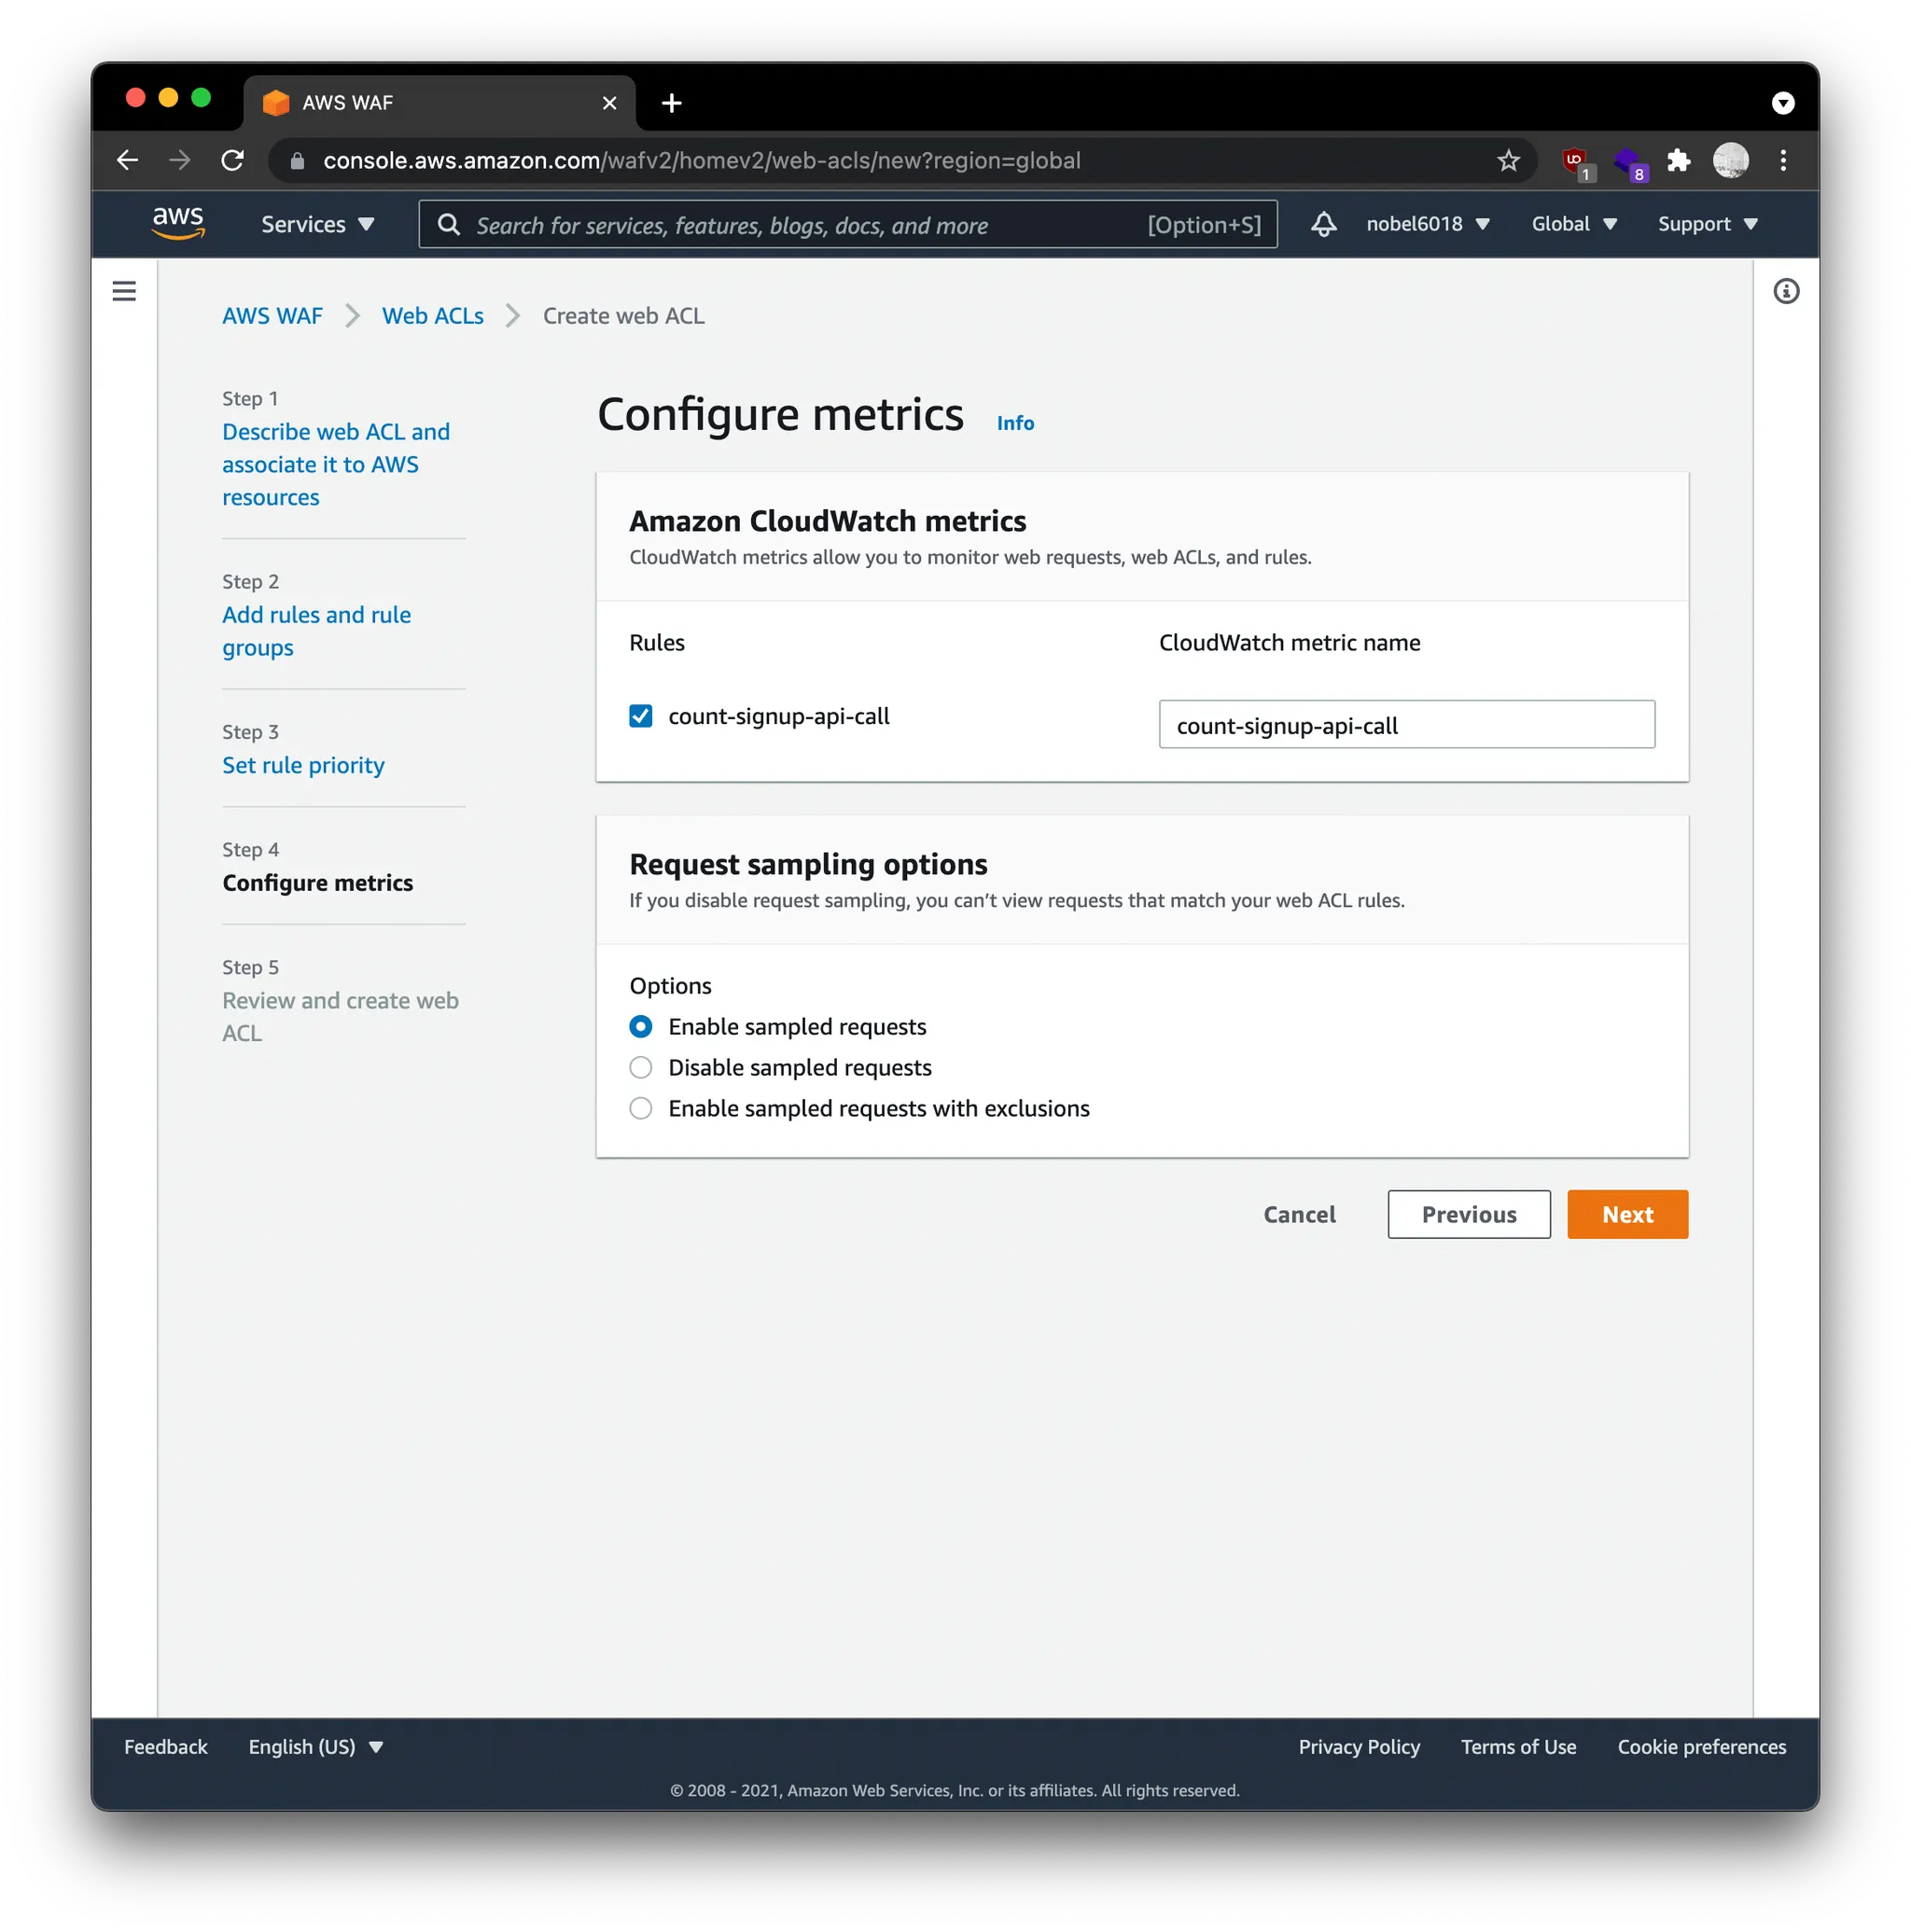This screenshot has width=1911, height=1932.
Task: Select Enable sampled requests with exclusions
Action: (641, 1109)
